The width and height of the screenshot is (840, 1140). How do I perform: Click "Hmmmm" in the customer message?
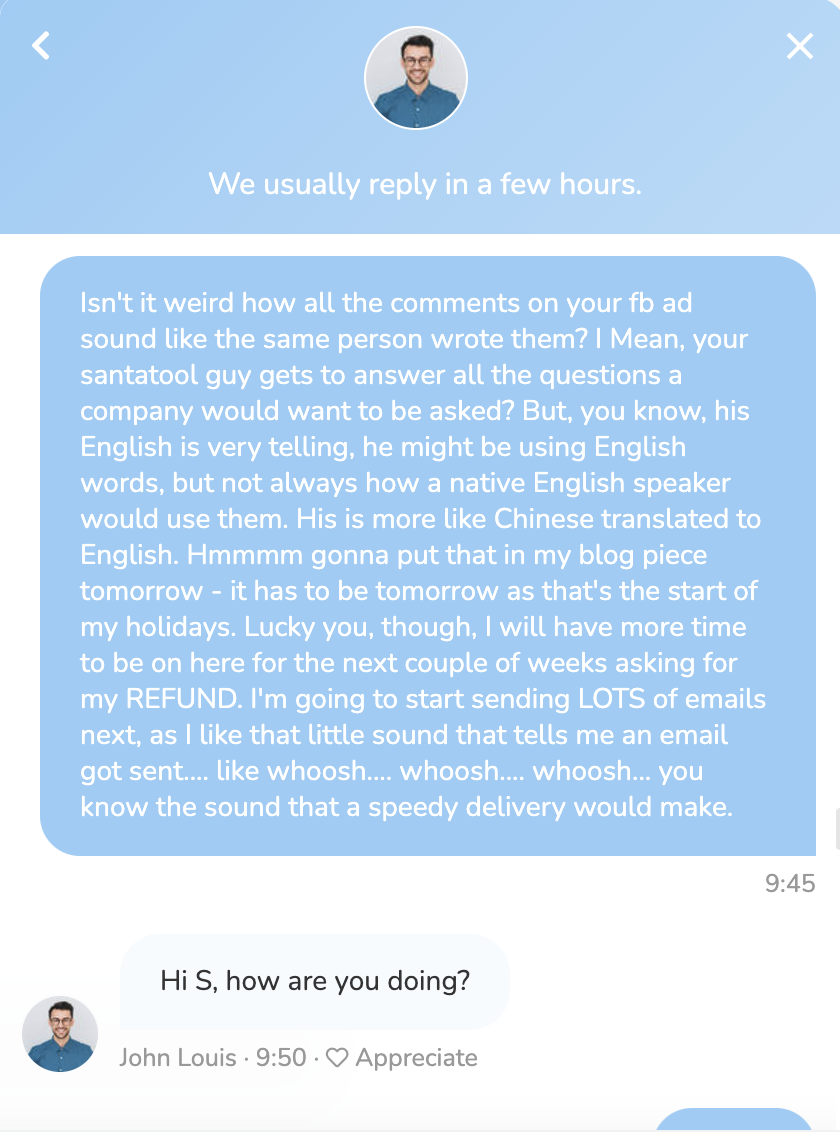(264, 554)
